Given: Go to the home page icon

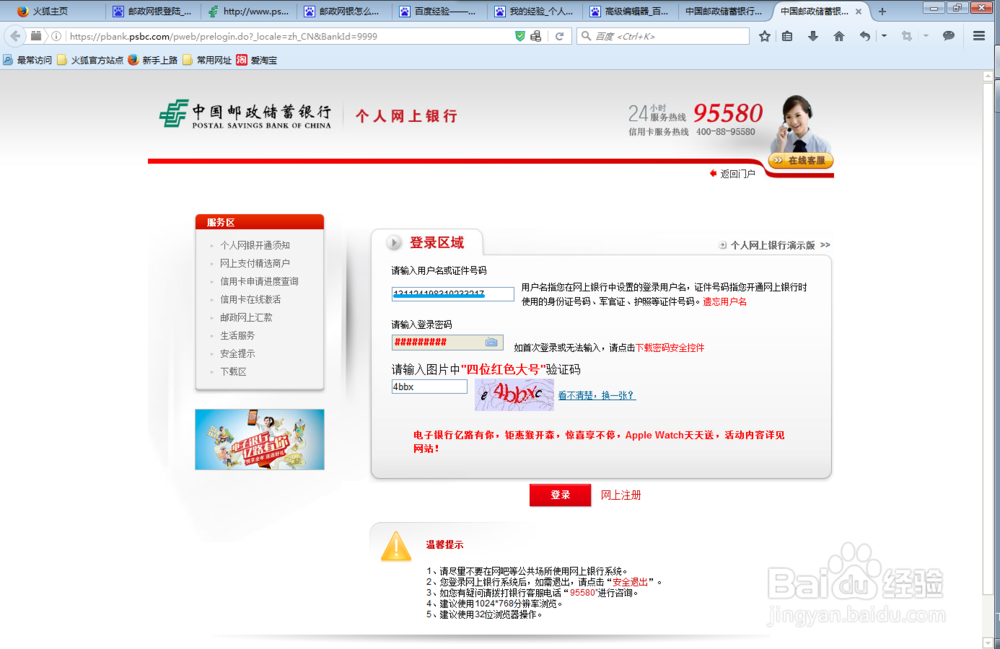Looking at the screenshot, I should click(x=839, y=36).
